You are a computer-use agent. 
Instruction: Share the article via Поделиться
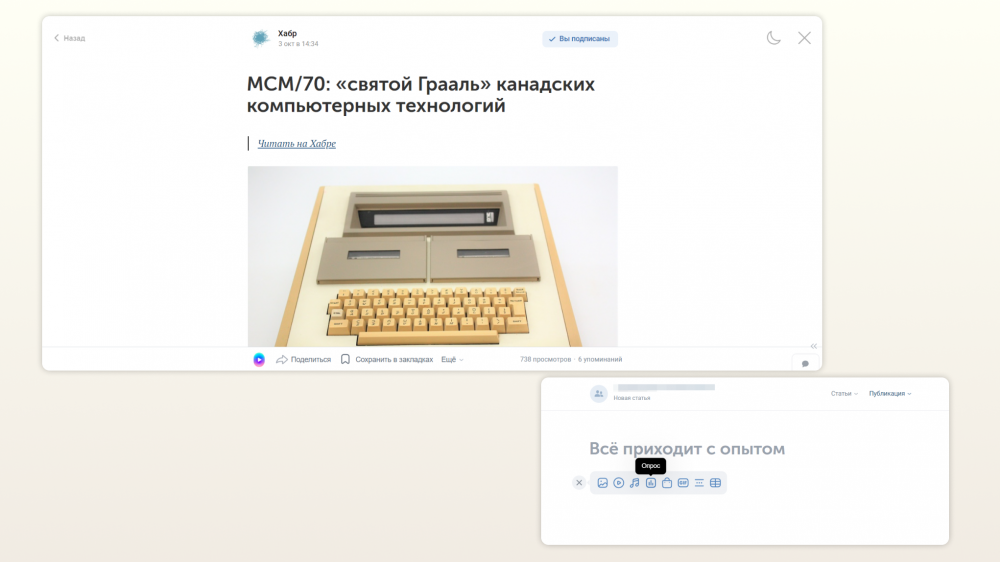point(304,360)
